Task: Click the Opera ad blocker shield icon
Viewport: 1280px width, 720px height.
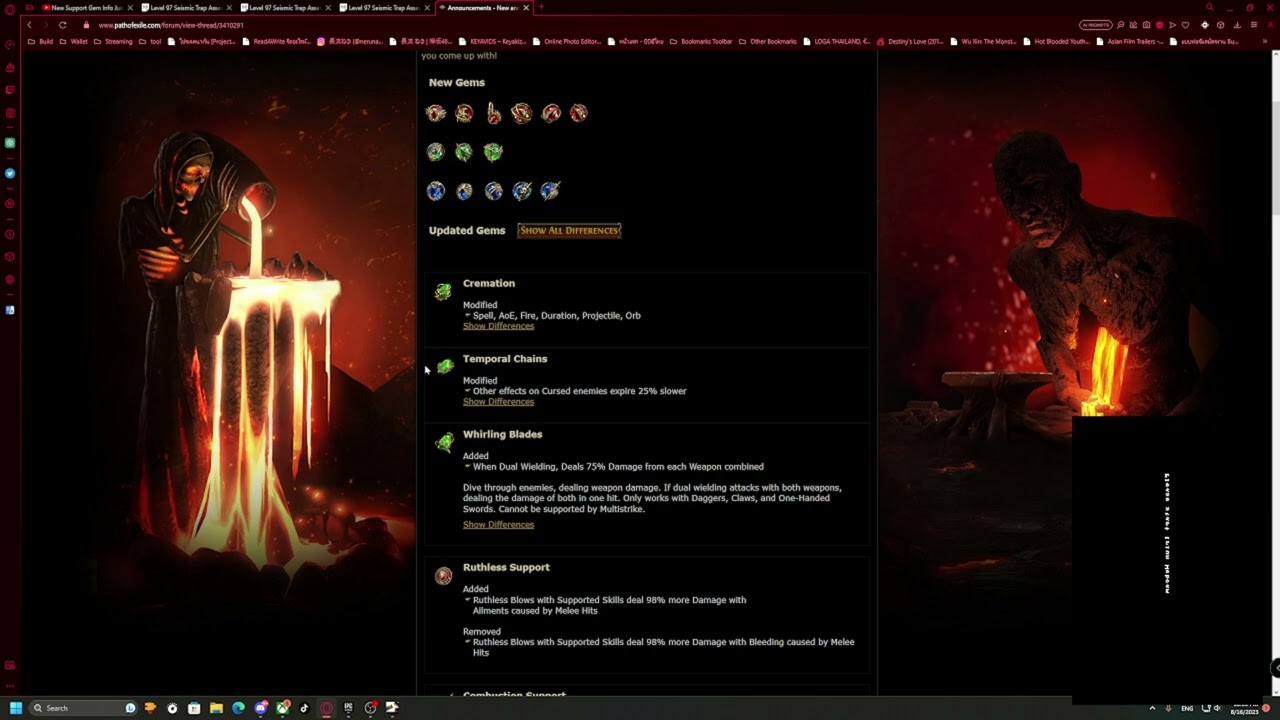Action: click(1159, 25)
